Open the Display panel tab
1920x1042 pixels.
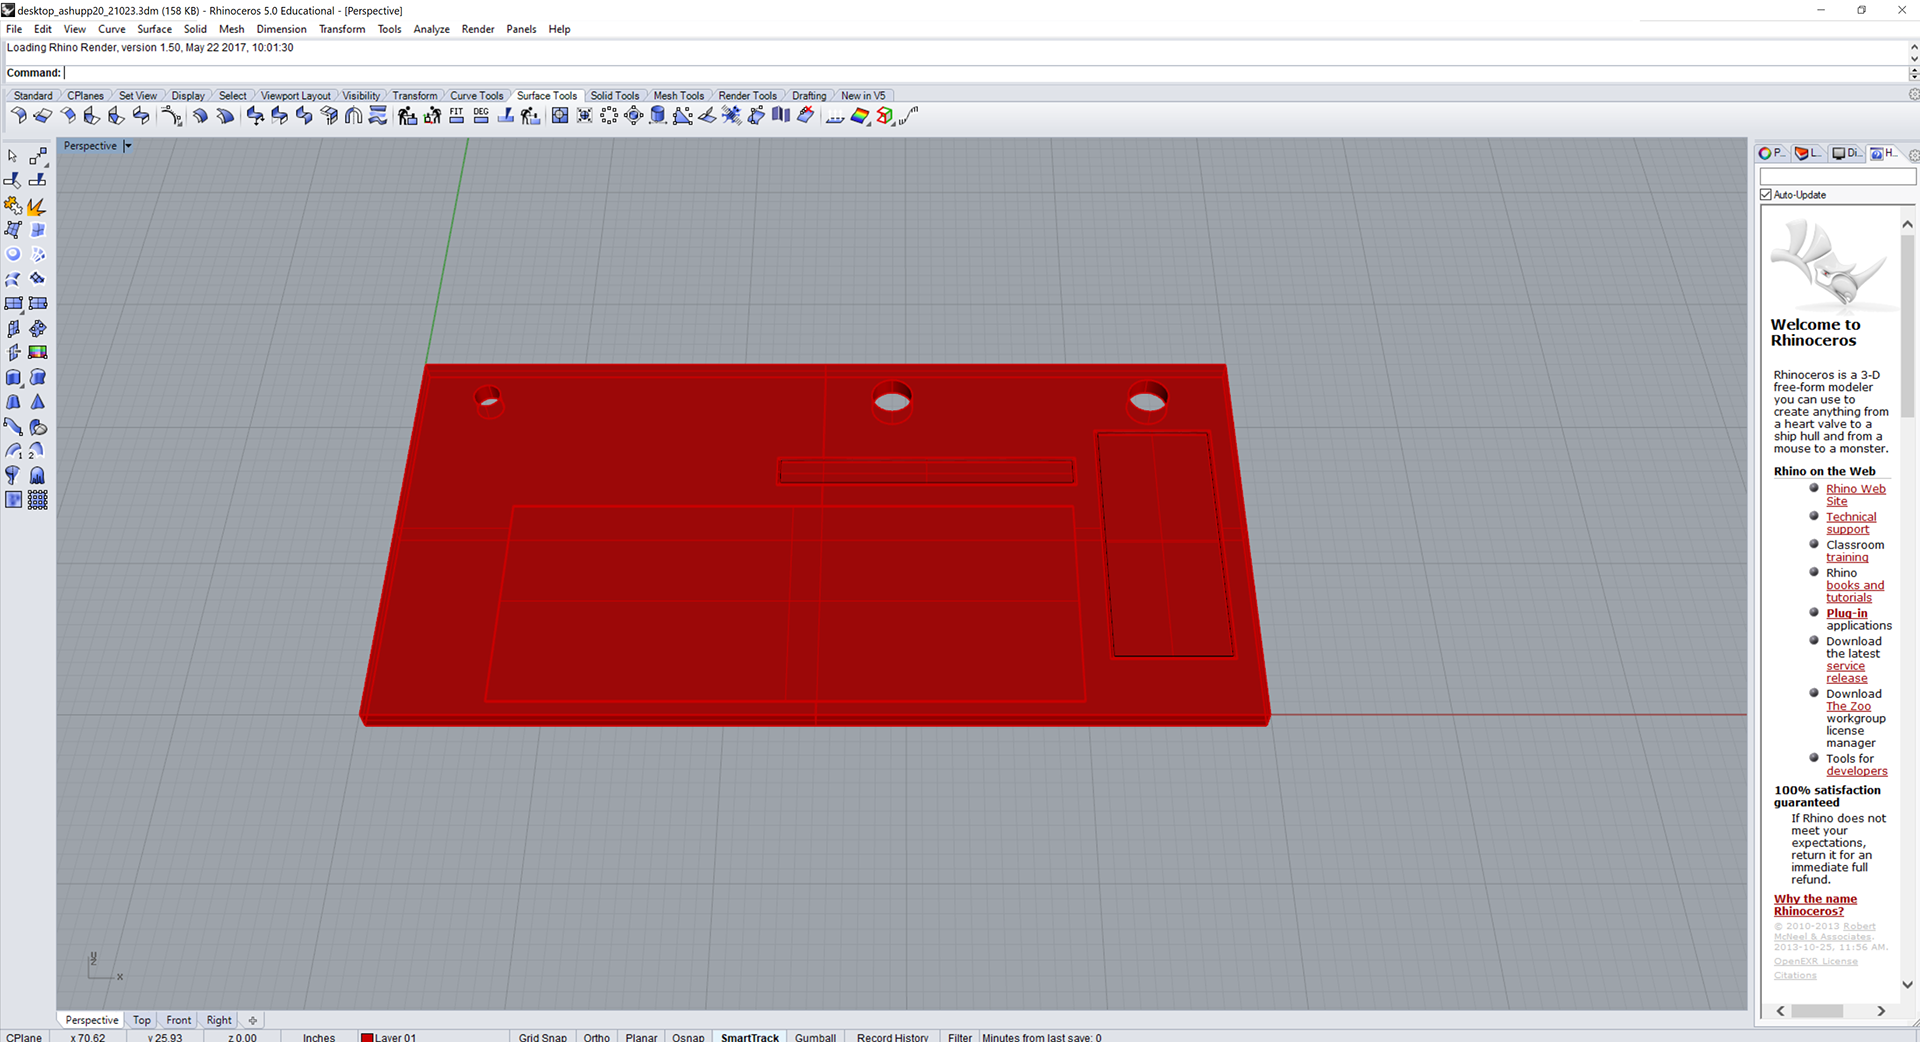[1846, 153]
